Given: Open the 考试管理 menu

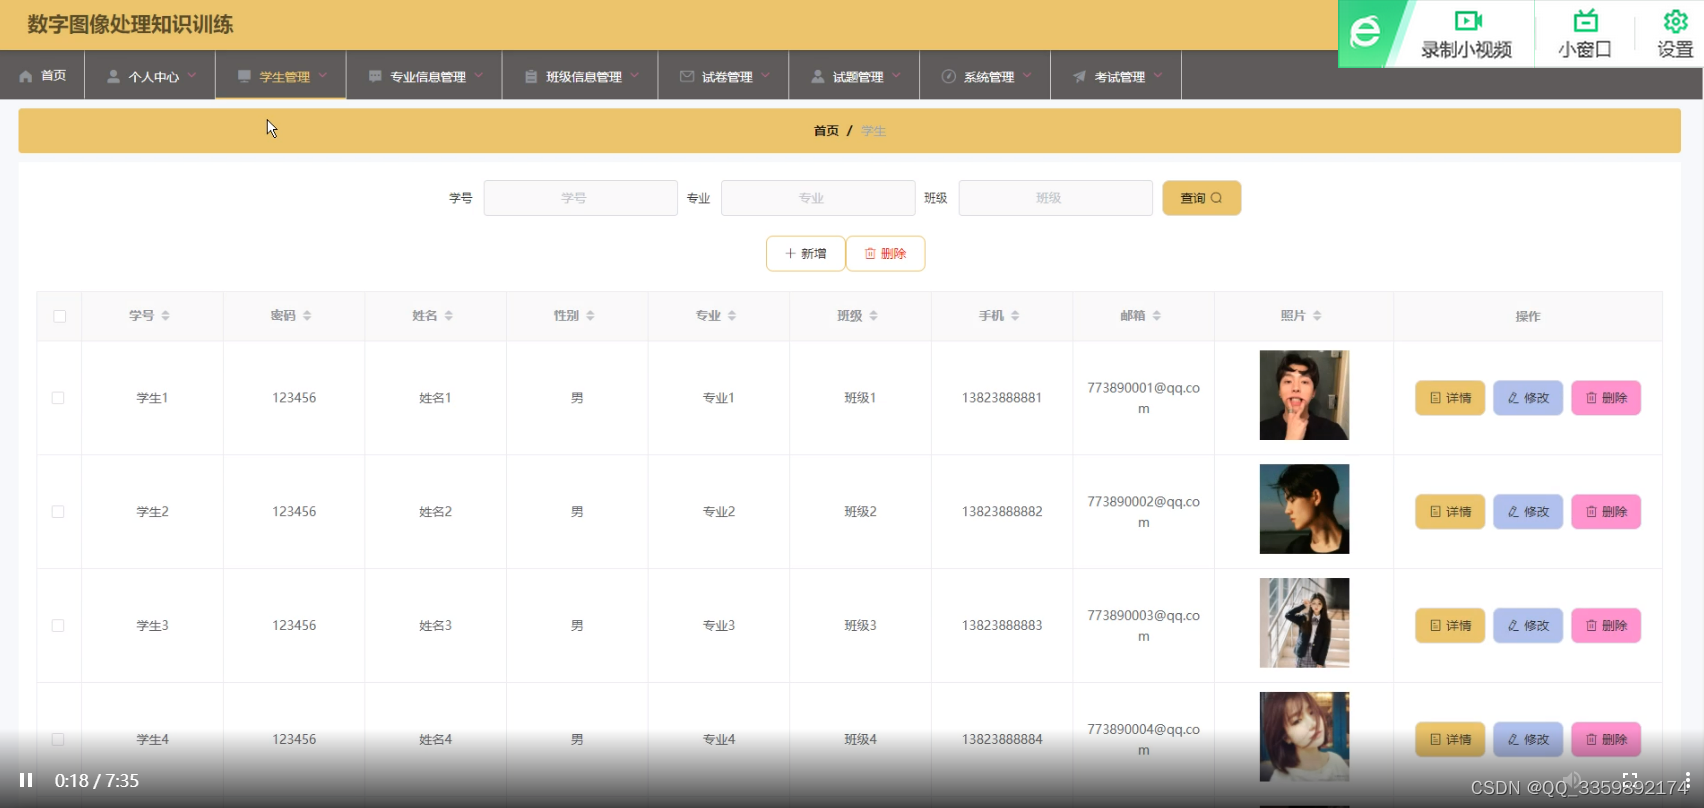Looking at the screenshot, I should (x=1116, y=76).
